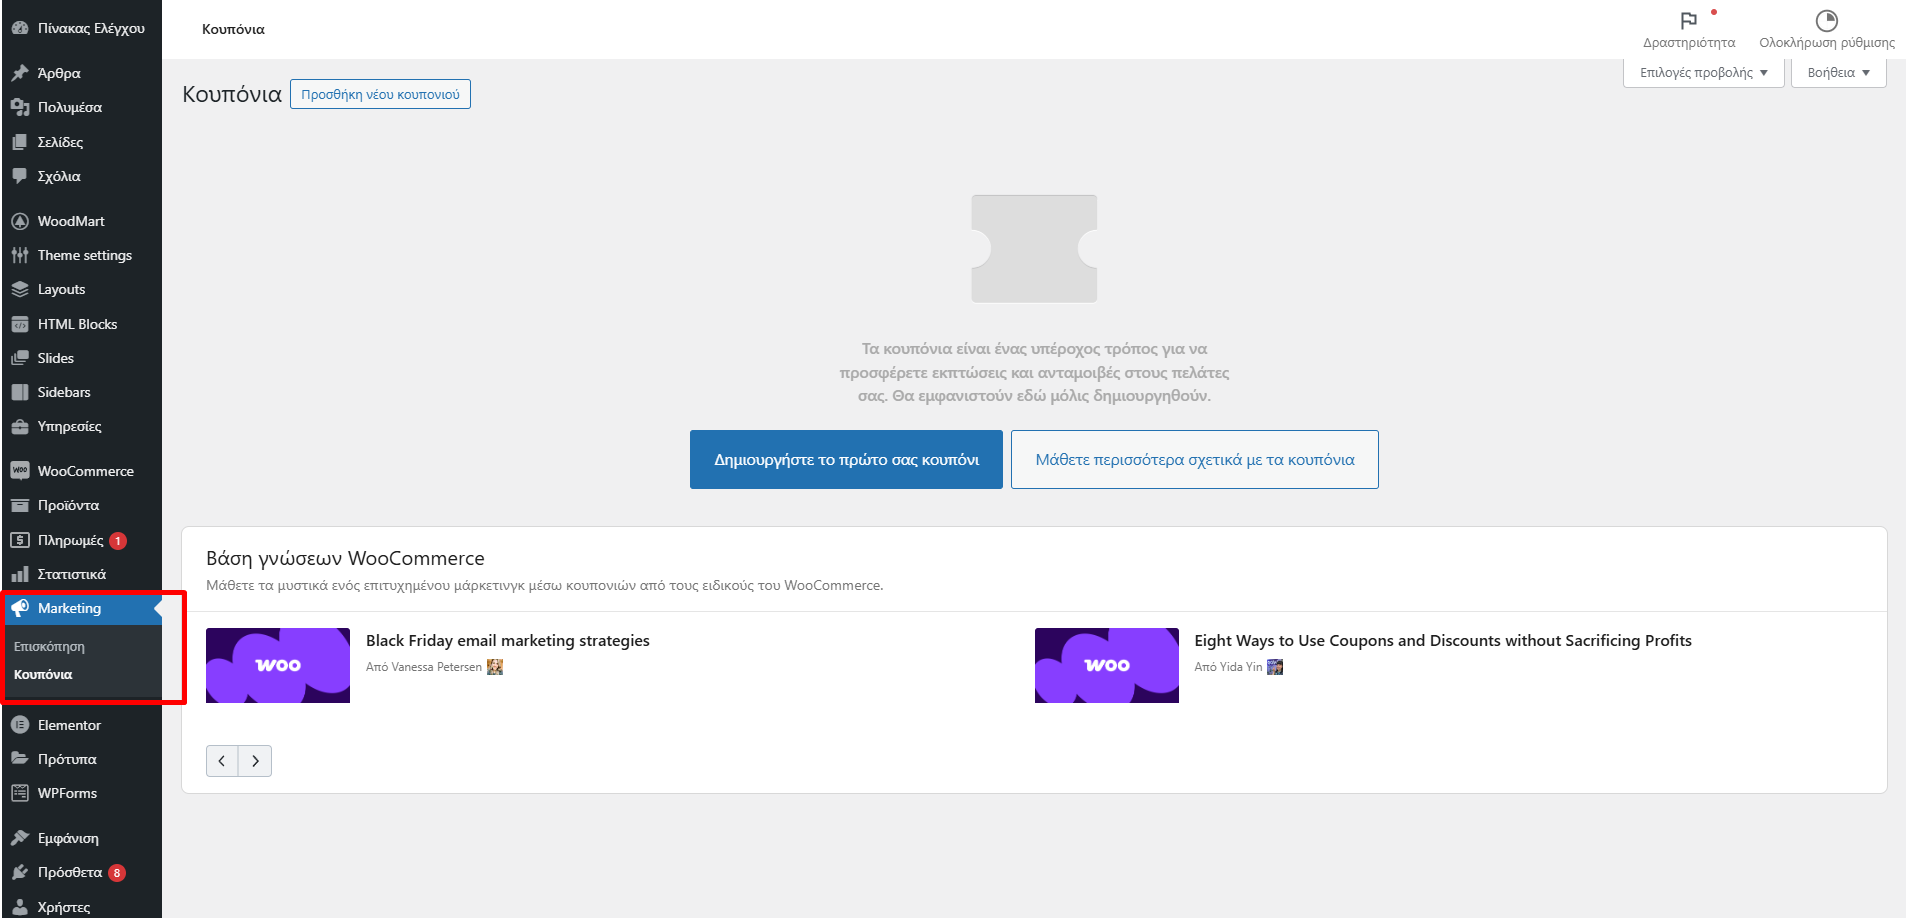
Task: Click the 'Βάση γνώσεων WooCommerce' heading
Action: pyautogui.click(x=345, y=558)
